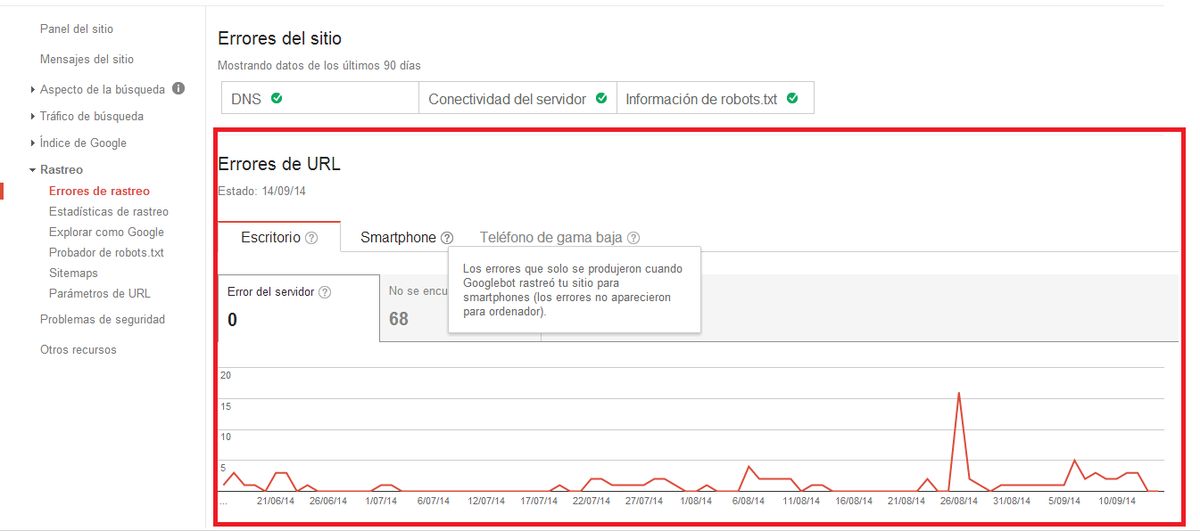Expand the Tráfico de búsqueda menu
The image size is (1200, 531).
tap(91, 116)
